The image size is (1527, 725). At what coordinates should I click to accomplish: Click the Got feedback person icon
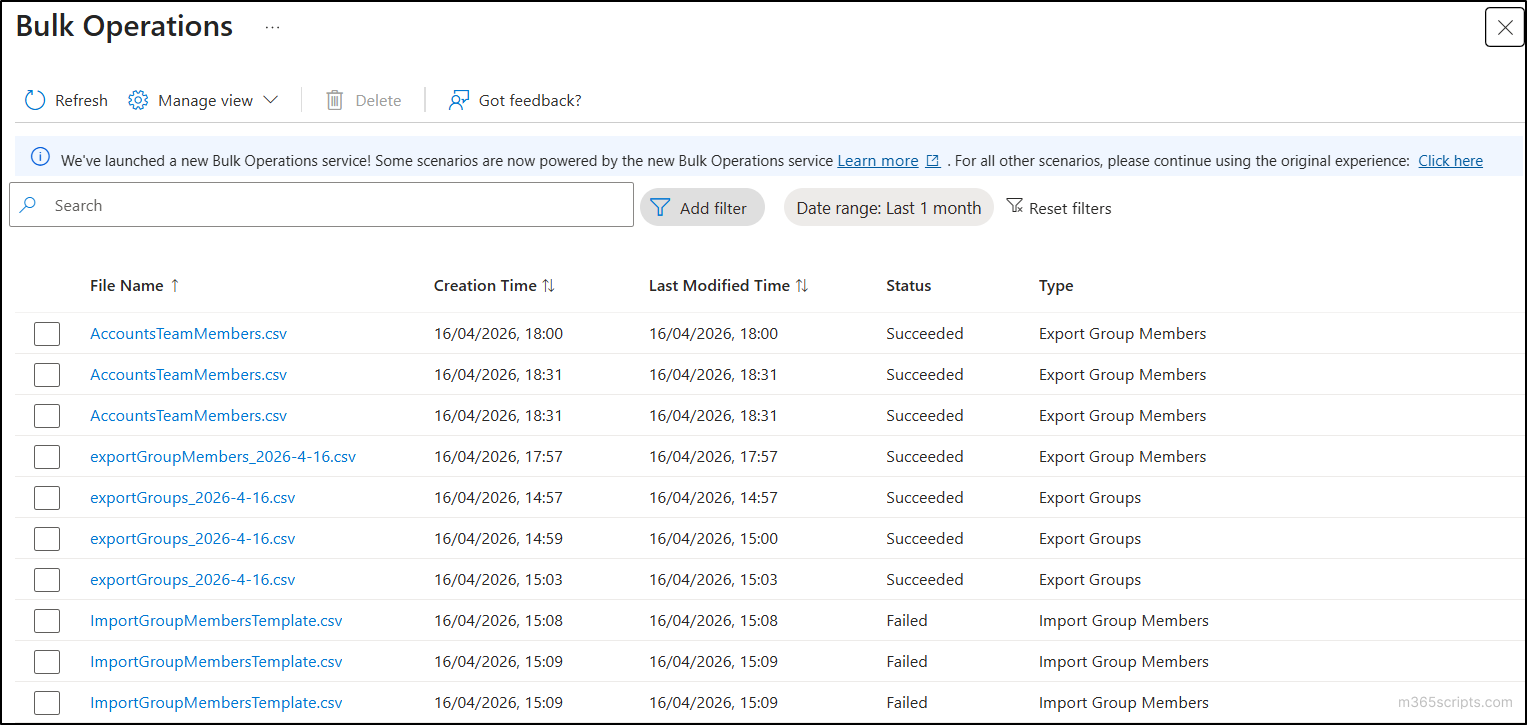pyautogui.click(x=459, y=100)
